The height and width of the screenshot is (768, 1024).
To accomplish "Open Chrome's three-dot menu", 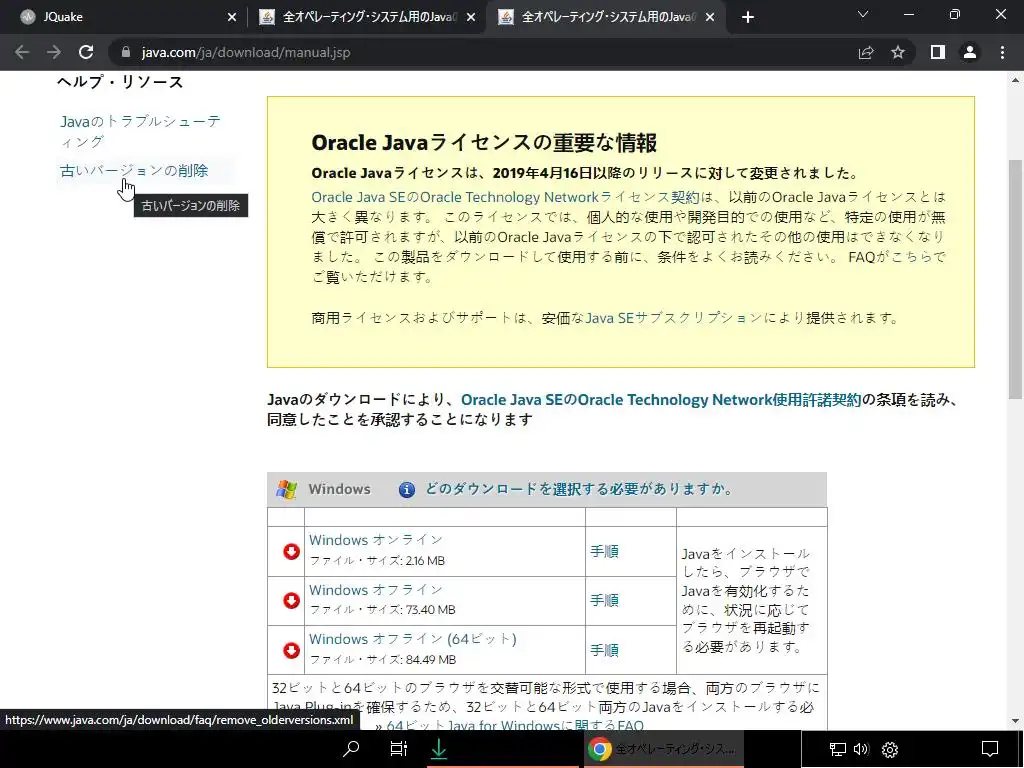I will click(1002, 52).
